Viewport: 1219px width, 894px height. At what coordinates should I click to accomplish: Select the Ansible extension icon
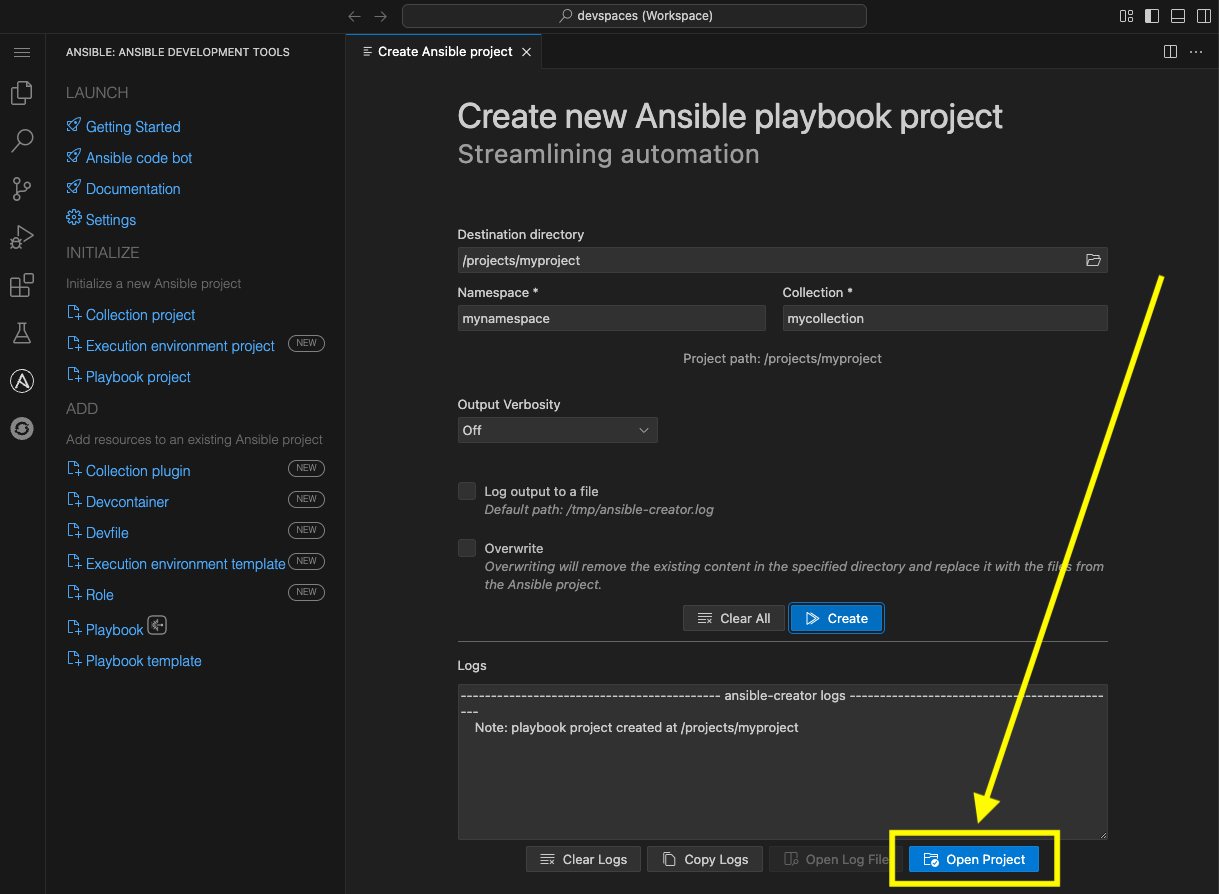pos(22,380)
